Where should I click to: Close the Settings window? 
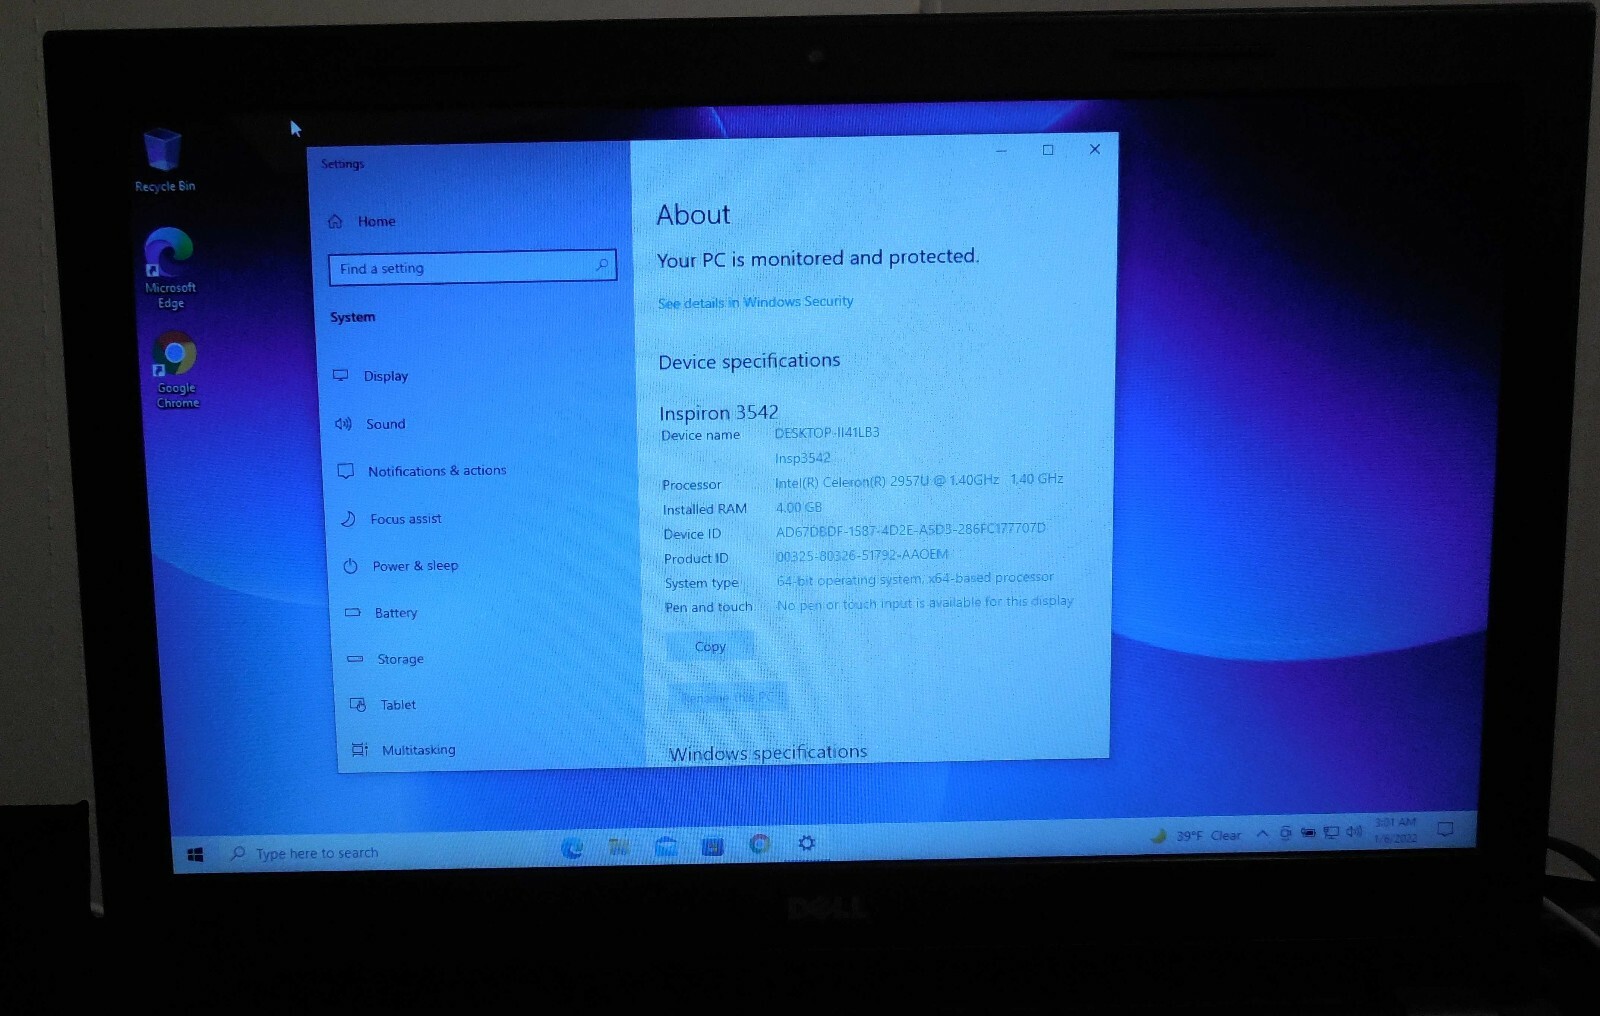point(1094,149)
